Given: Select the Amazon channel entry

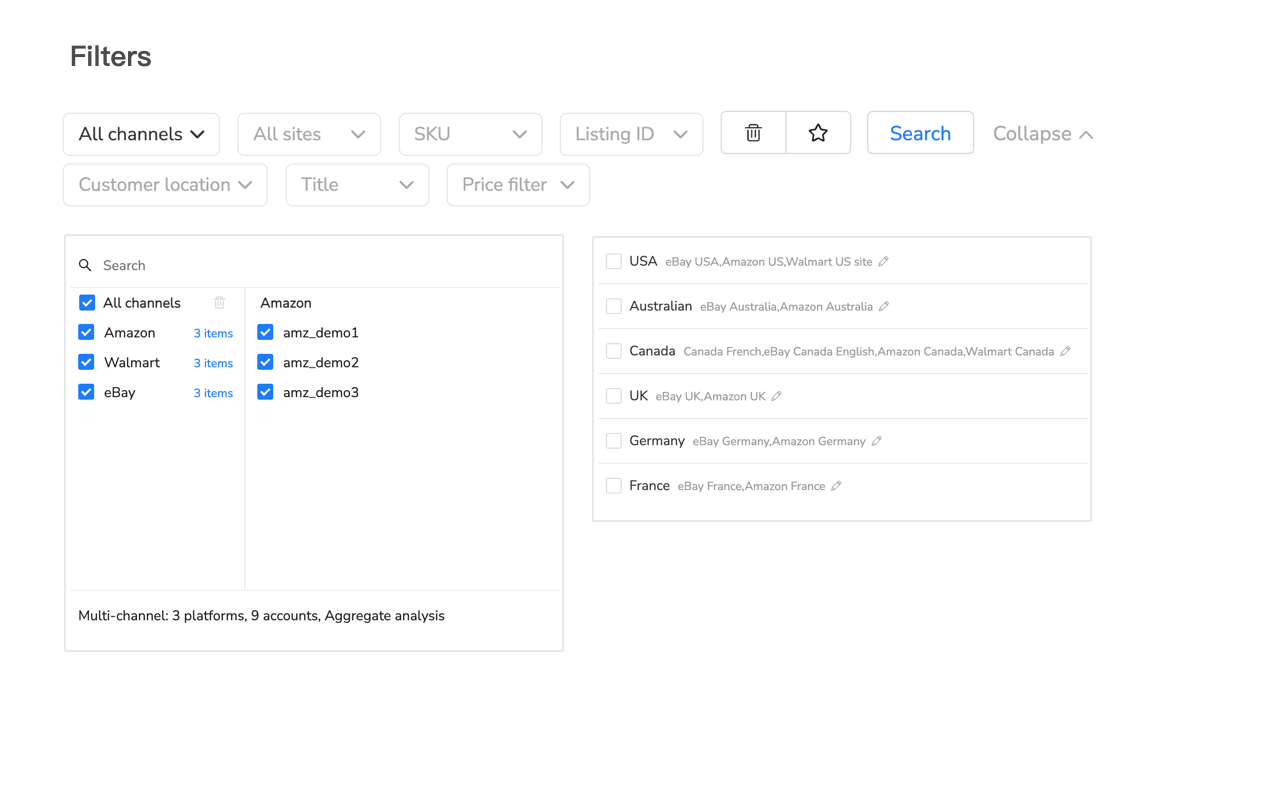Looking at the screenshot, I should 130,332.
